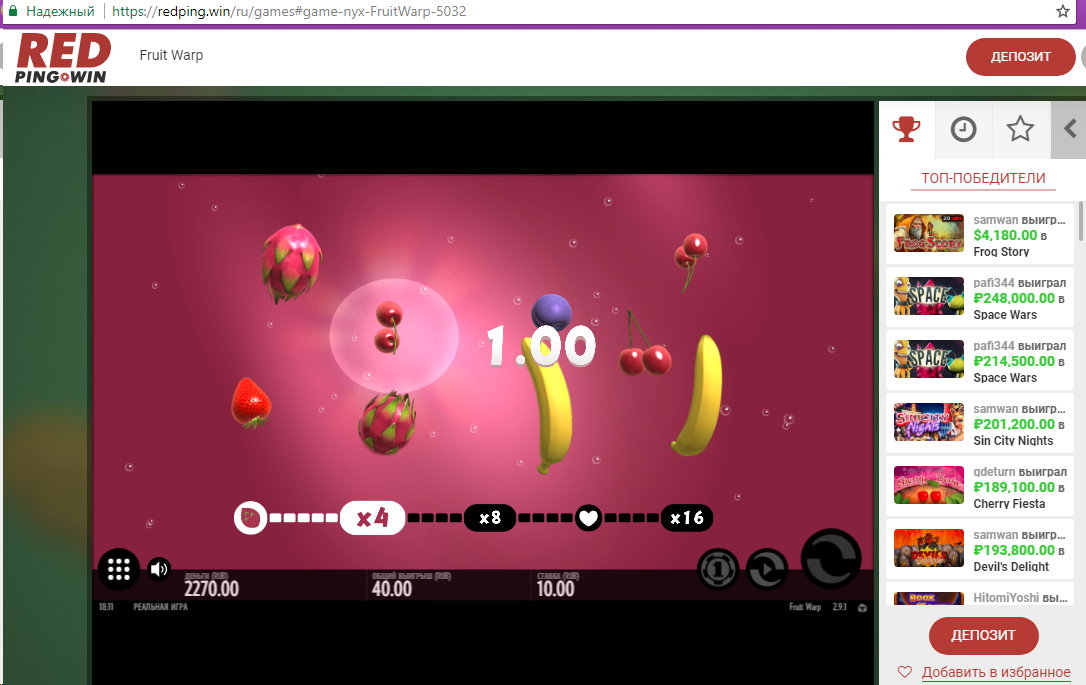
Task: Click the x8 multiplier marker
Action: pyautogui.click(x=490, y=518)
